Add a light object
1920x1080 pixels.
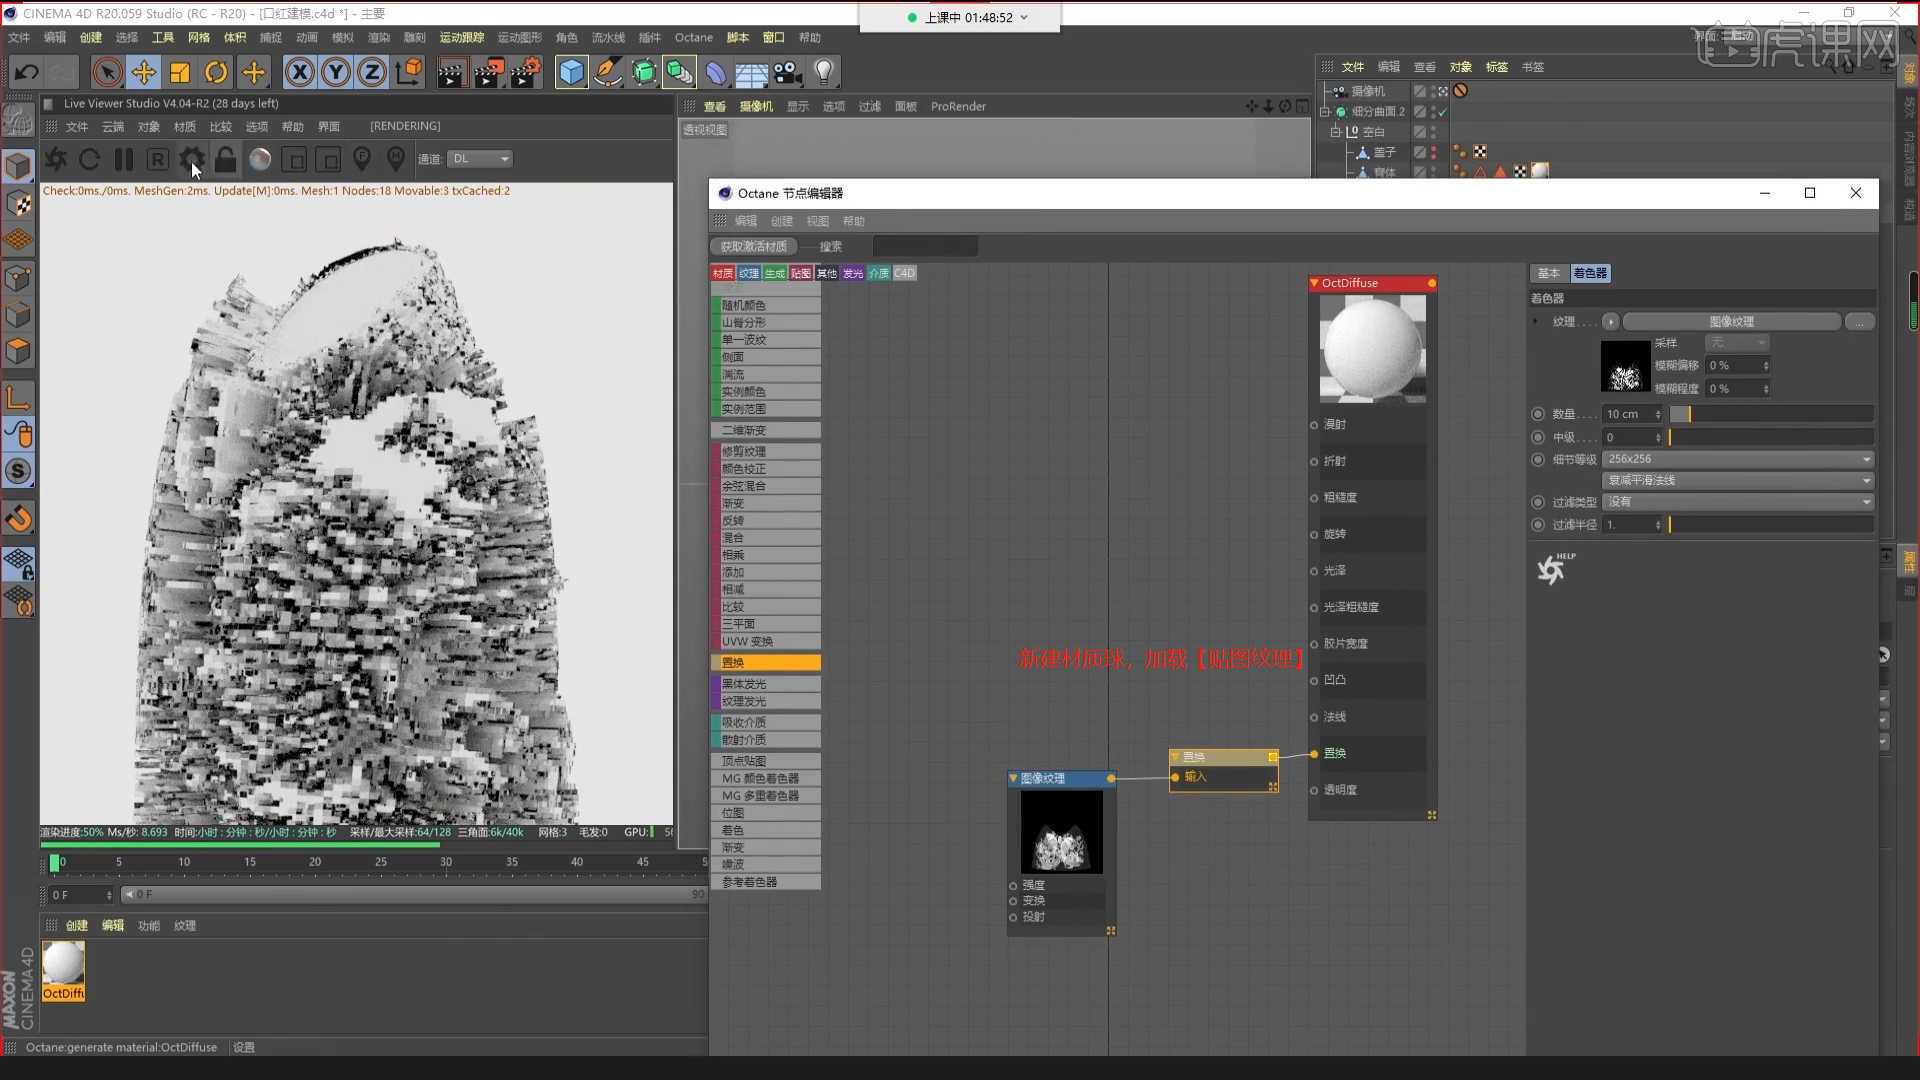pos(824,72)
